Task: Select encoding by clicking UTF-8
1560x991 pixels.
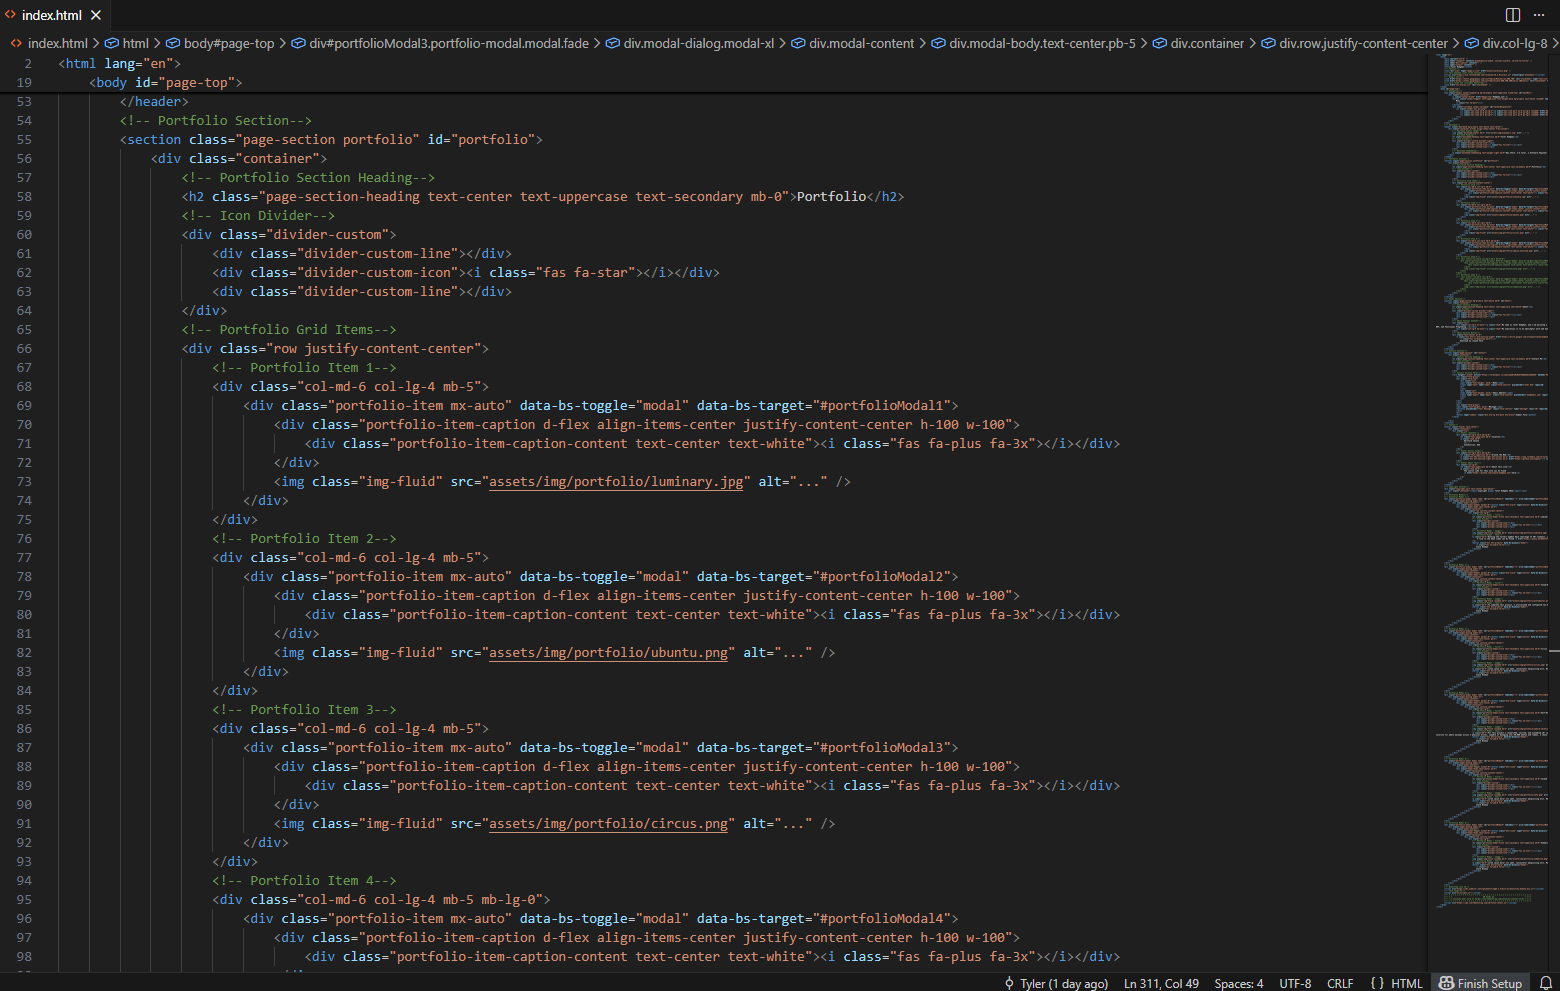Action: pyautogui.click(x=1295, y=983)
